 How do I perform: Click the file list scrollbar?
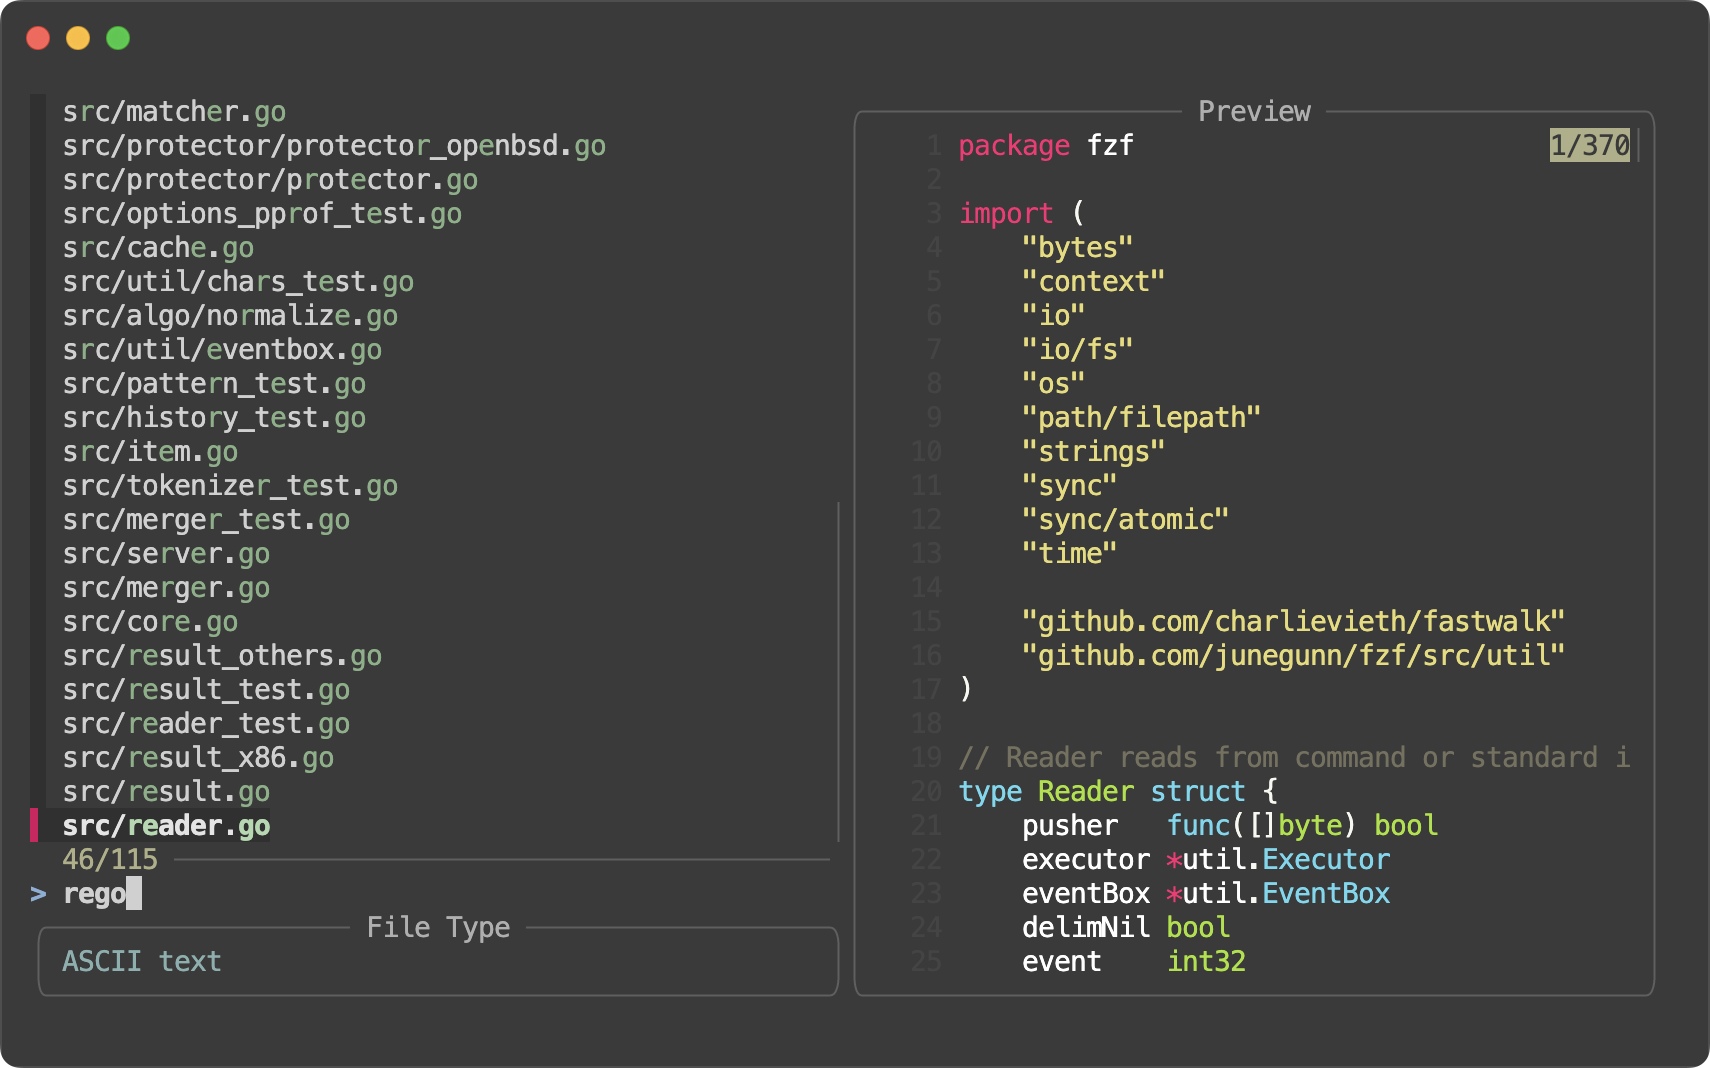[838, 670]
